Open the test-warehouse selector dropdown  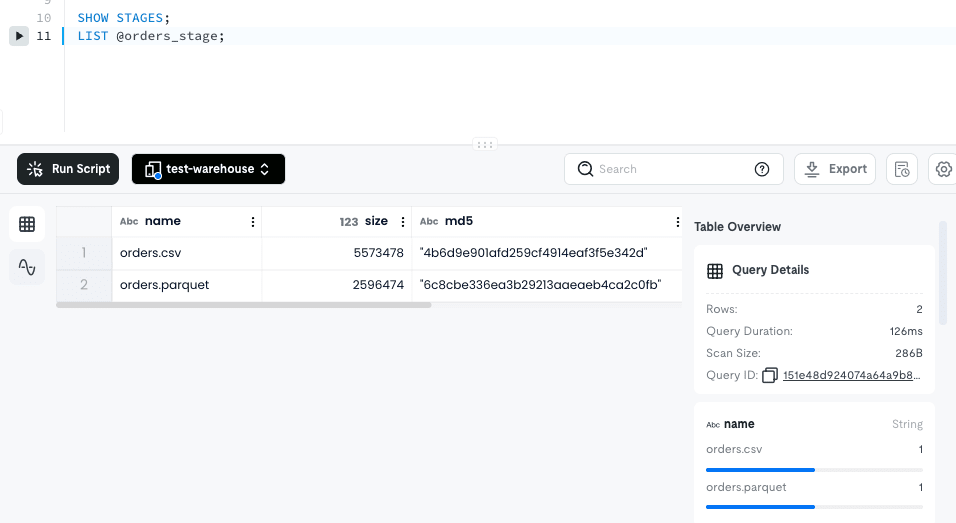pyautogui.click(x=208, y=169)
